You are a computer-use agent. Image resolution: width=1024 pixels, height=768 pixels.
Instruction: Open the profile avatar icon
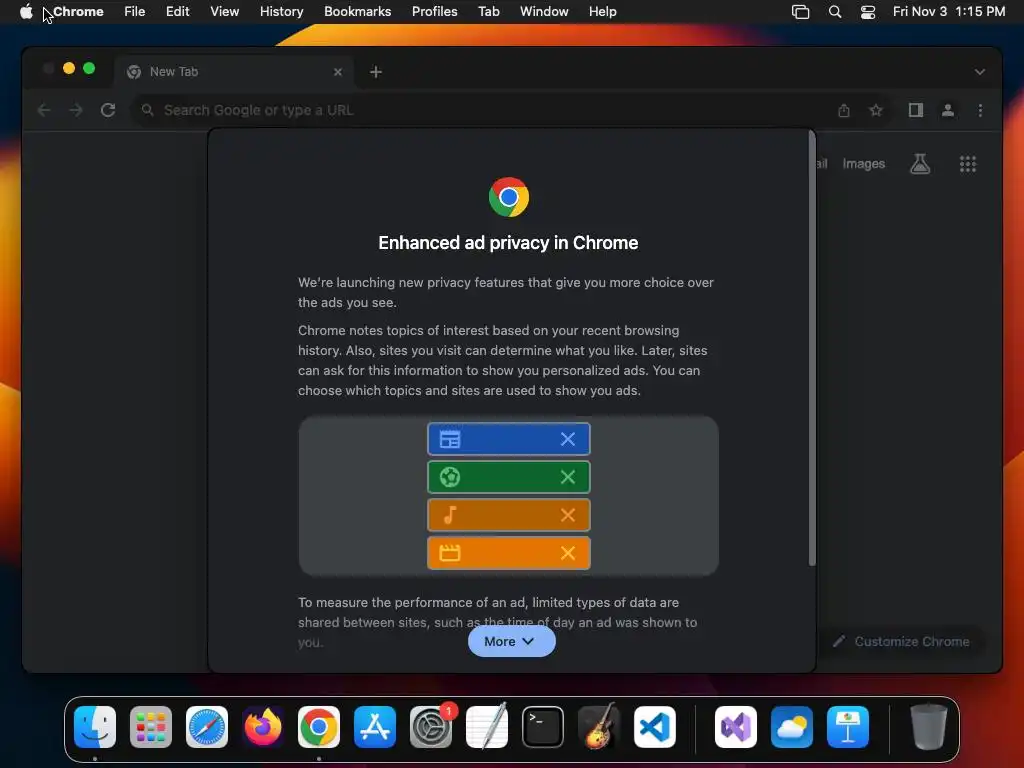coord(948,110)
